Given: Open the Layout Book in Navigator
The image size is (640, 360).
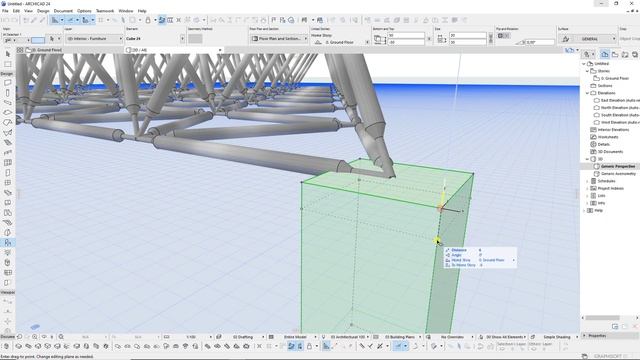Looking at the screenshot, I should [624, 54].
